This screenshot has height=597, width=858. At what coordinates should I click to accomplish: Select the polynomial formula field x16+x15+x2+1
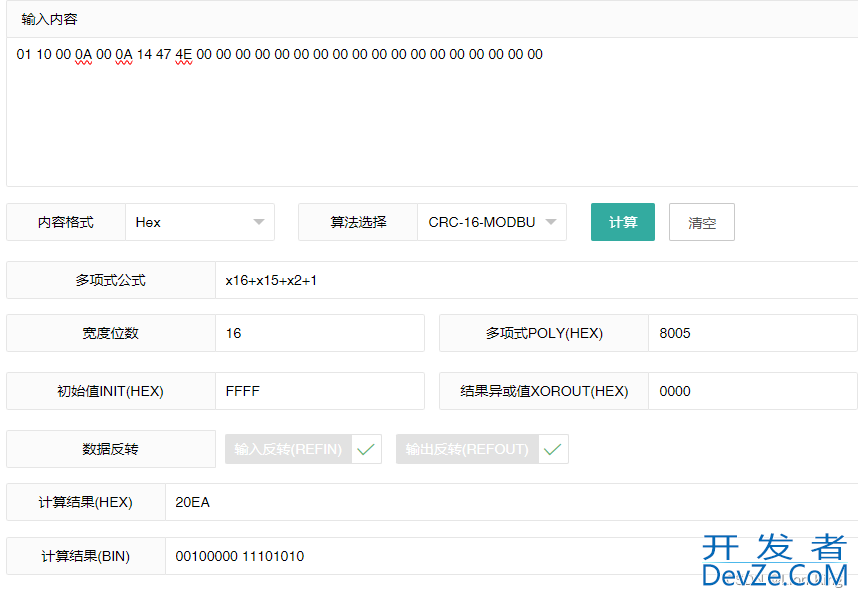point(536,280)
